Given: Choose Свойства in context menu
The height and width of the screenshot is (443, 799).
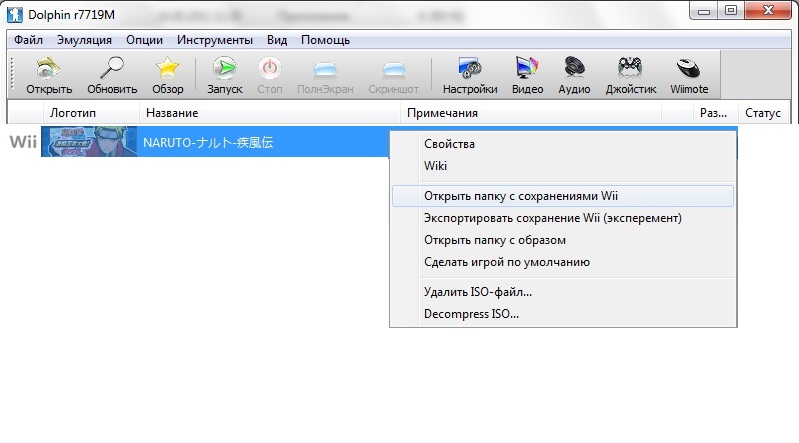Looking at the screenshot, I should point(563,144).
